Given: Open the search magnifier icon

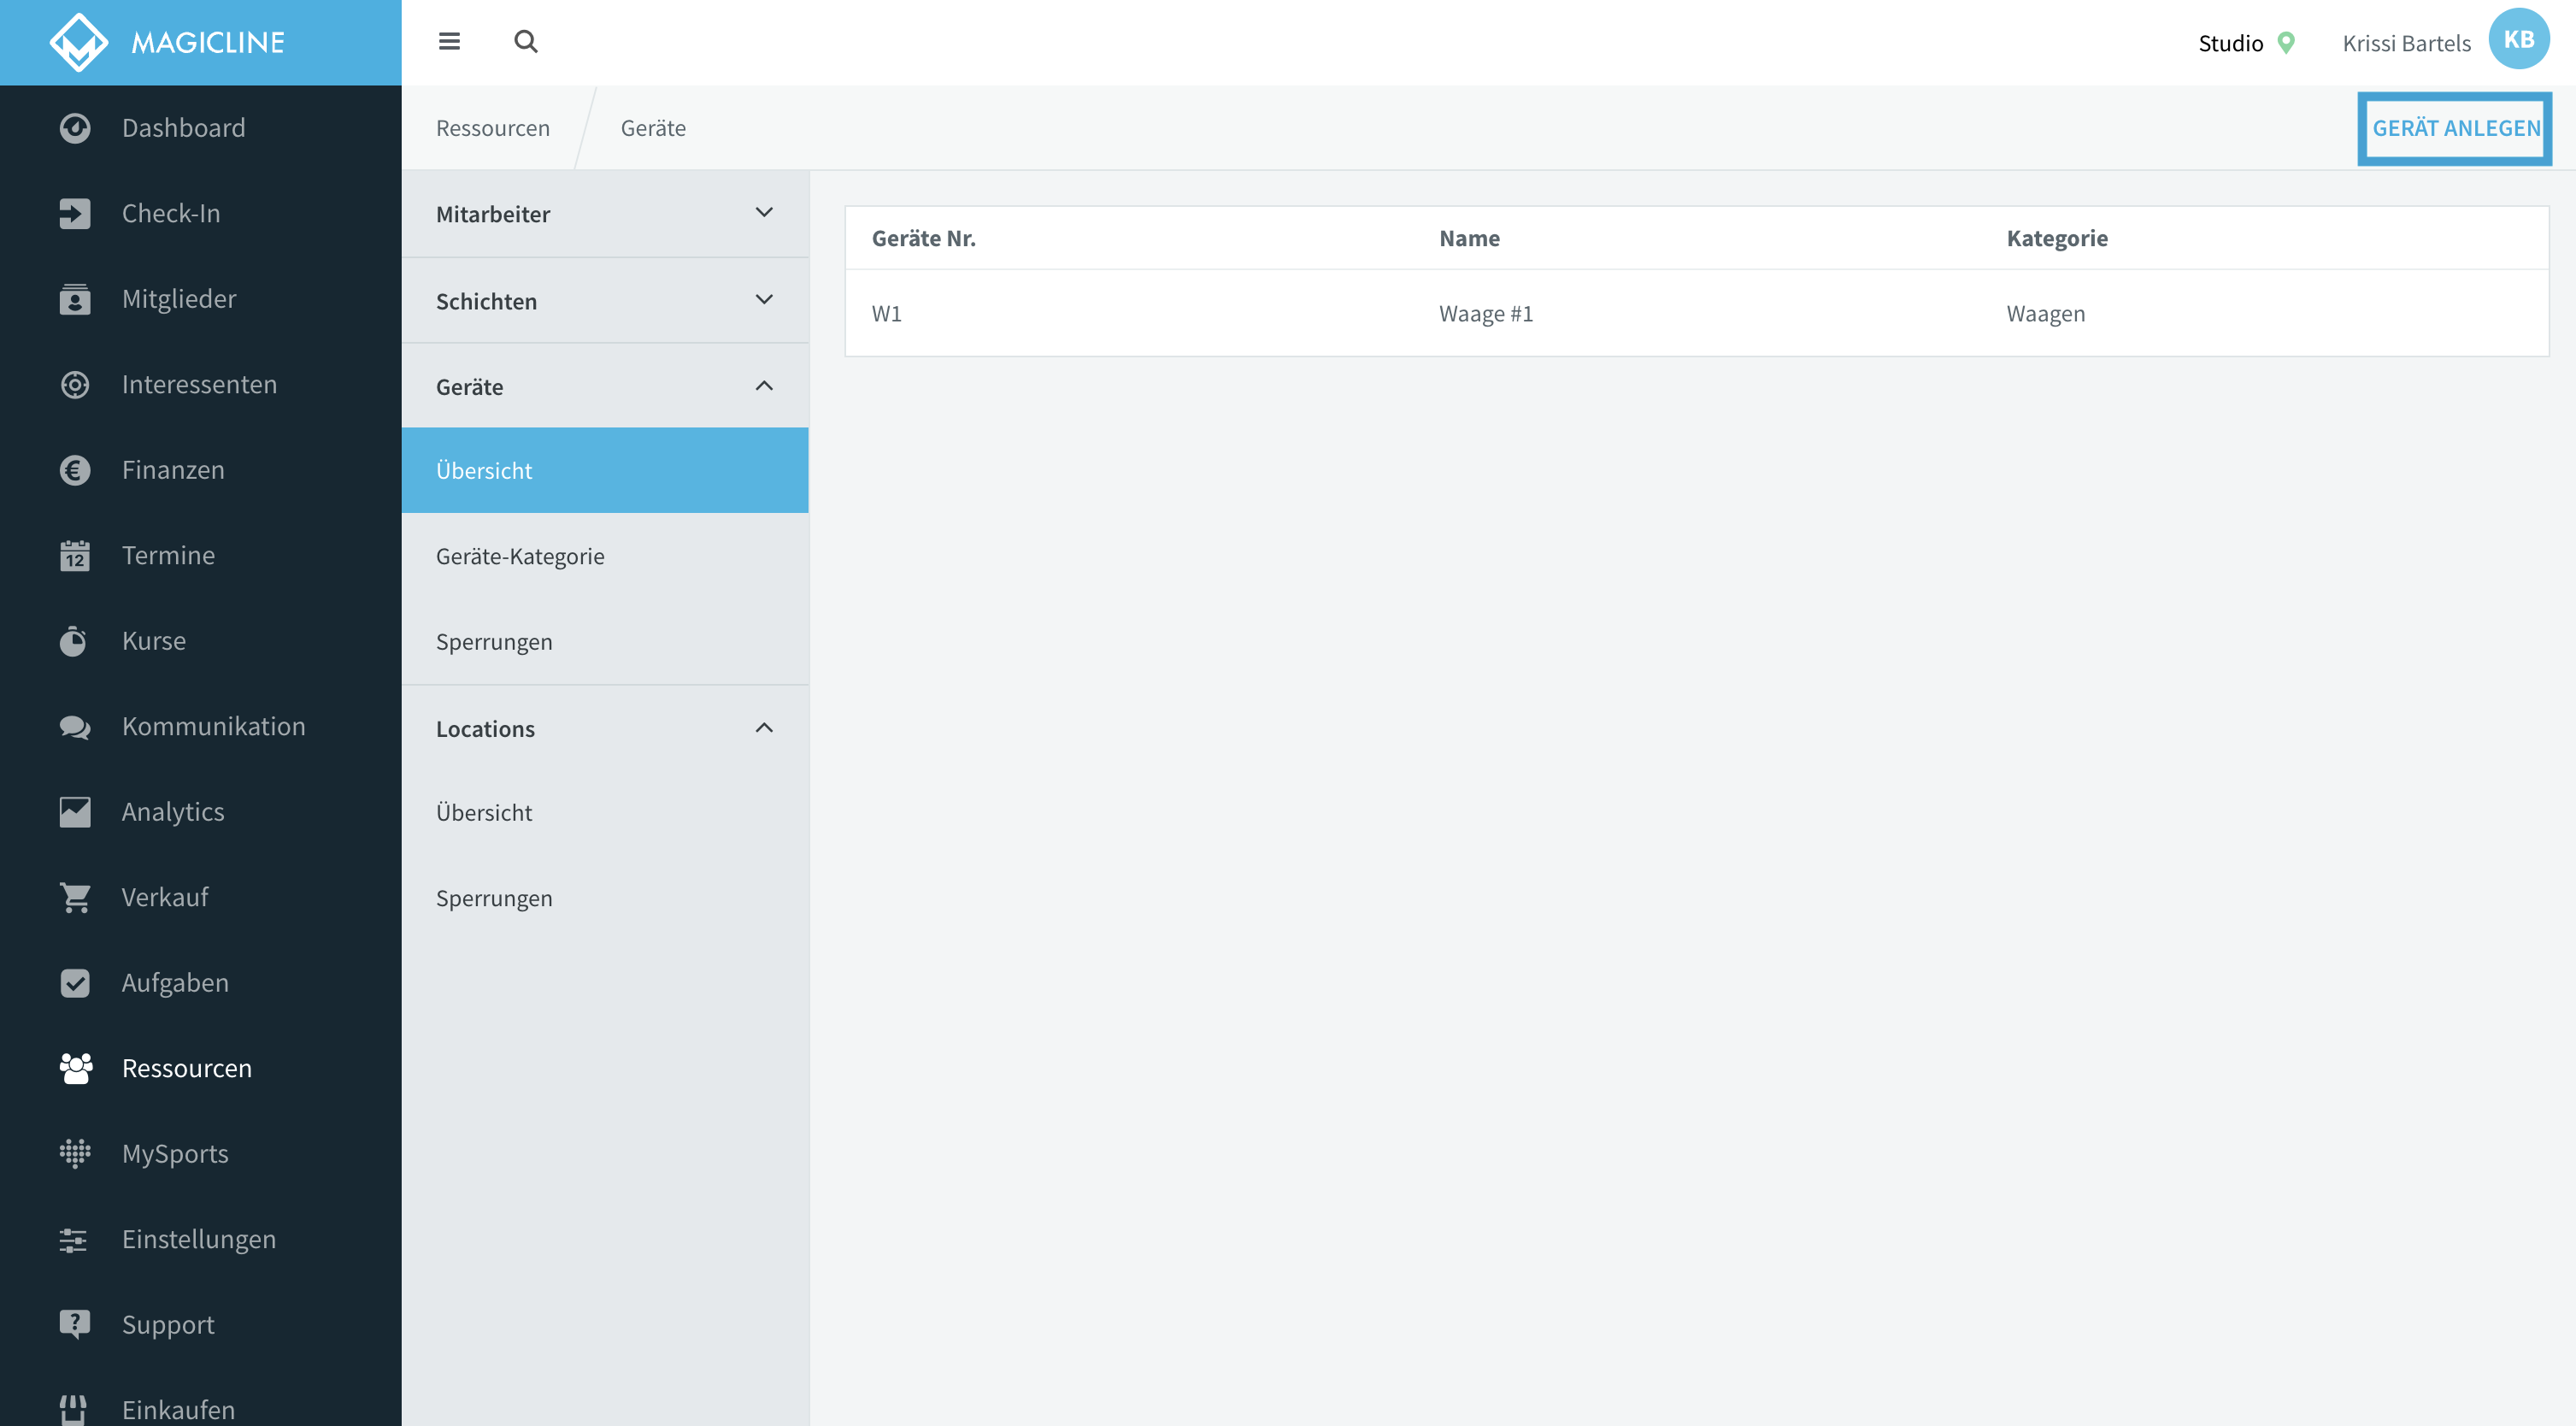Looking at the screenshot, I should click(526, 41).
